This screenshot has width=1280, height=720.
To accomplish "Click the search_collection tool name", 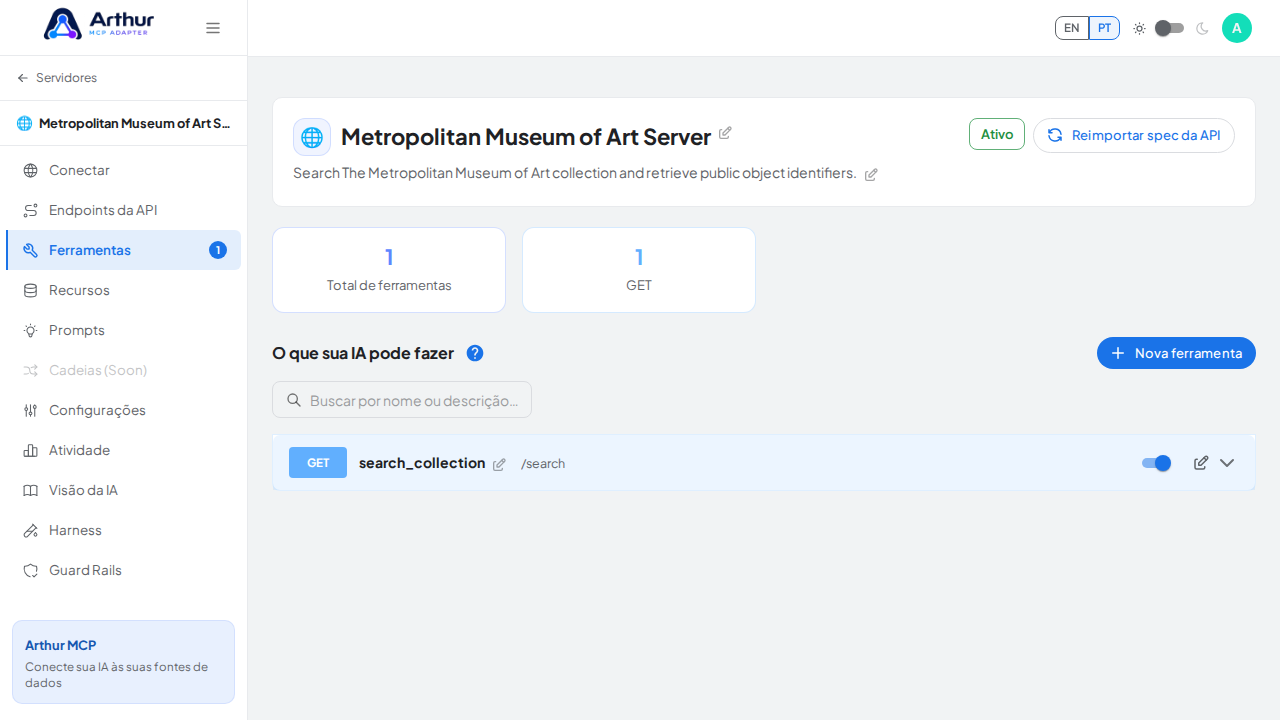I will pos(422,463).
